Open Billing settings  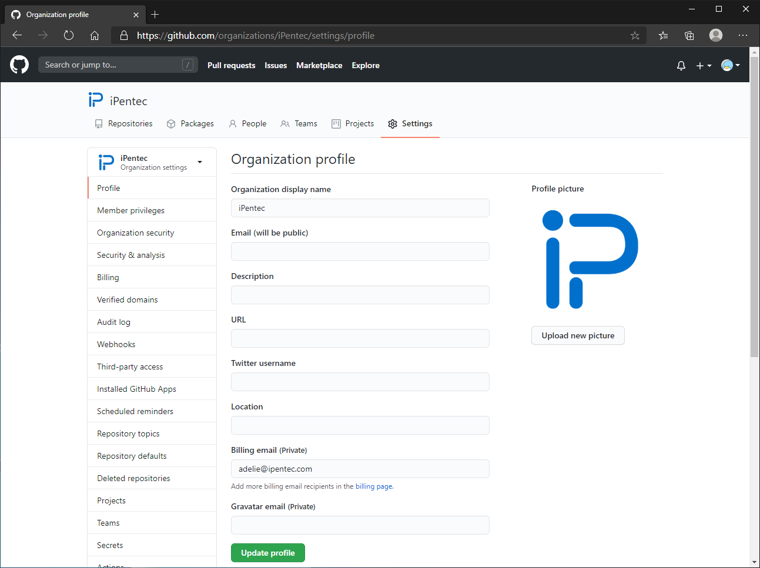coord(152,277)
